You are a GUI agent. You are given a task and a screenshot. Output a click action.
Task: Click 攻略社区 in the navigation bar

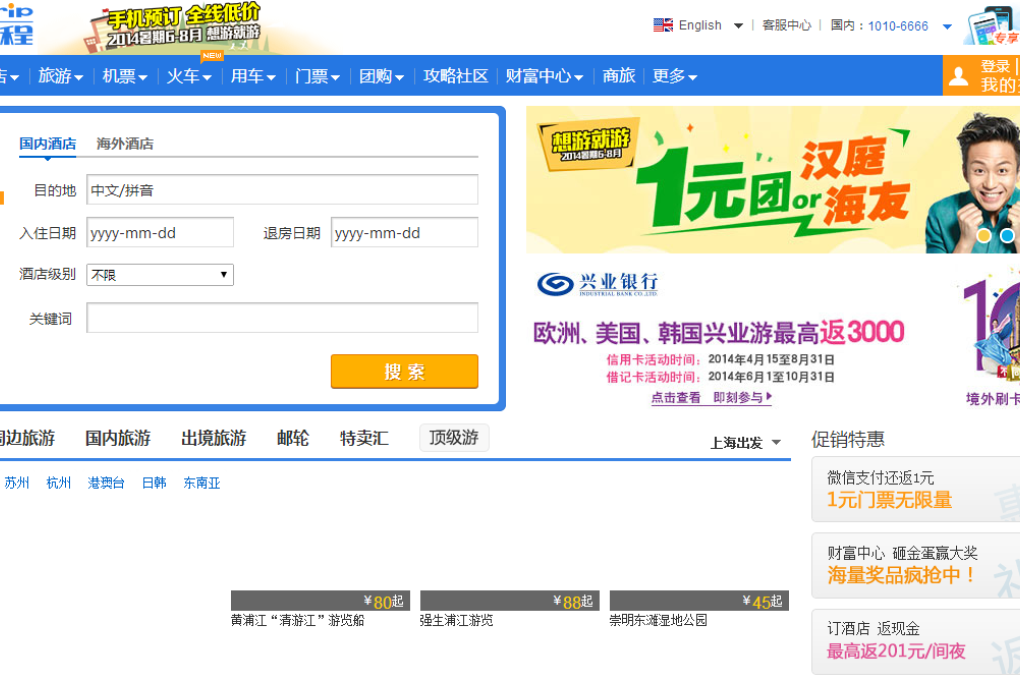tap(455, 75)
